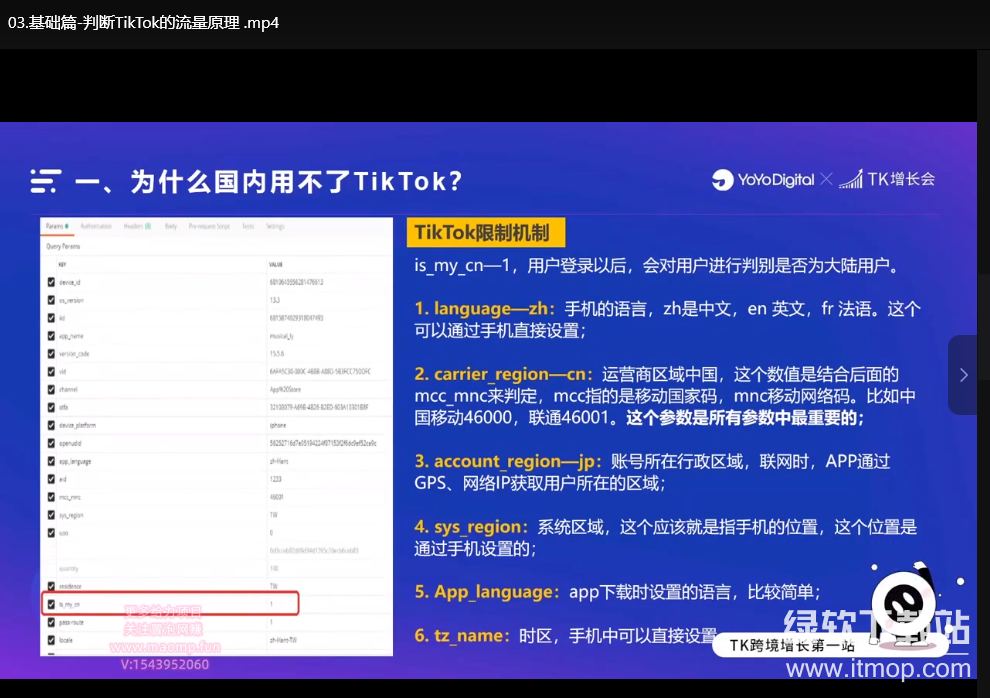The height and width of the screenshot is (698, 990).
Task: Click the hamburger list icon beside the slide heading
Action: click(x=46, y=180)
